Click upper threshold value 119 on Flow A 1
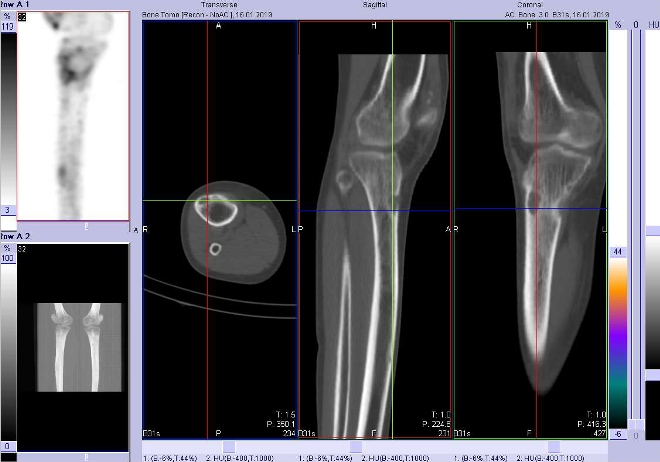Image resolution: width=660 pixels, height=462 pixels. pyautogui.click(x=7, y=27)
